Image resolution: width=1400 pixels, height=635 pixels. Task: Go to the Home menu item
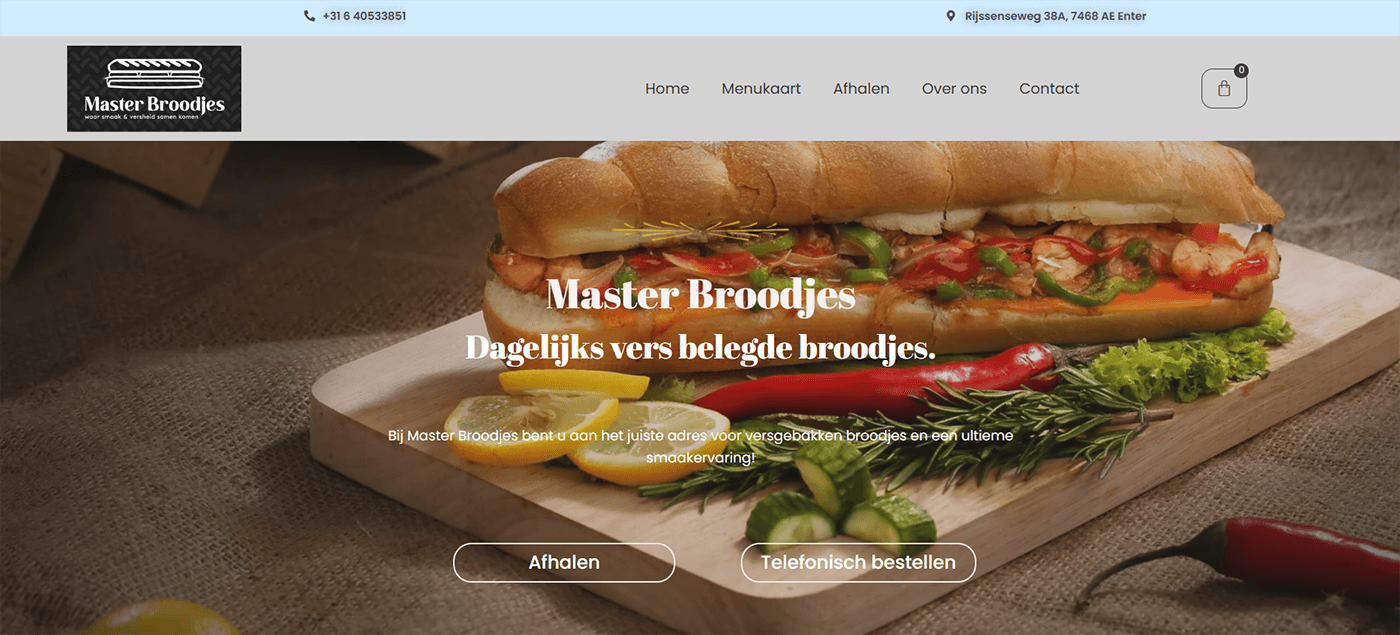coord(667,89)
